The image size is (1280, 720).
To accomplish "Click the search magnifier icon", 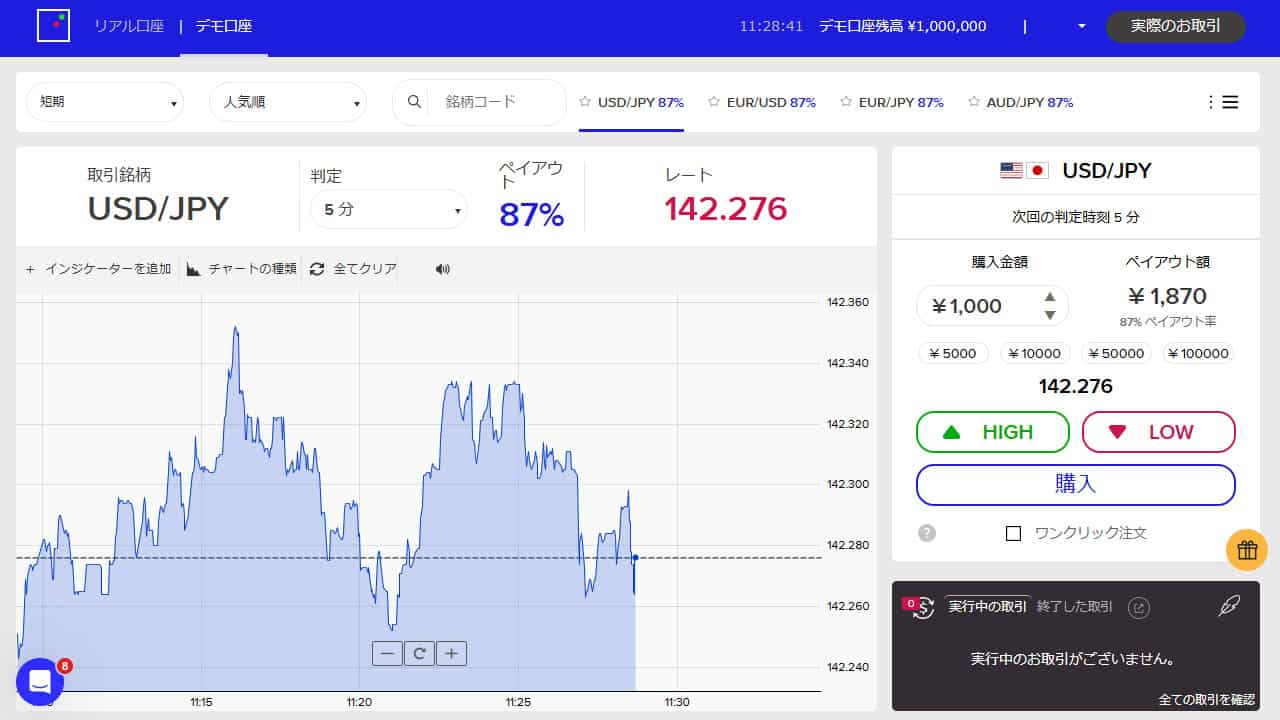I will tap(413, 102).
